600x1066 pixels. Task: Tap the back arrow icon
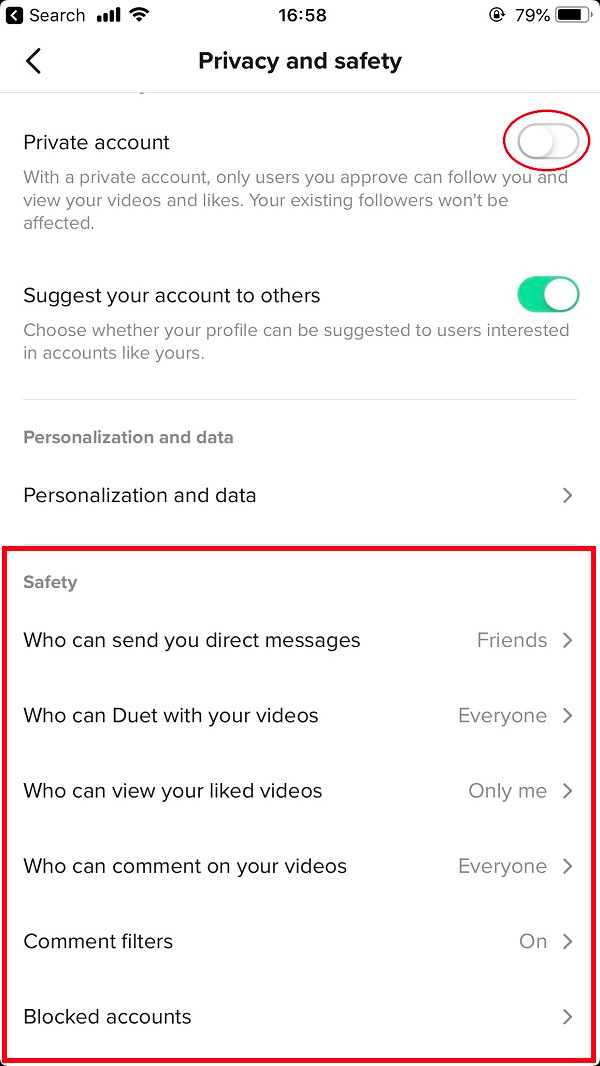coord(33,61)
